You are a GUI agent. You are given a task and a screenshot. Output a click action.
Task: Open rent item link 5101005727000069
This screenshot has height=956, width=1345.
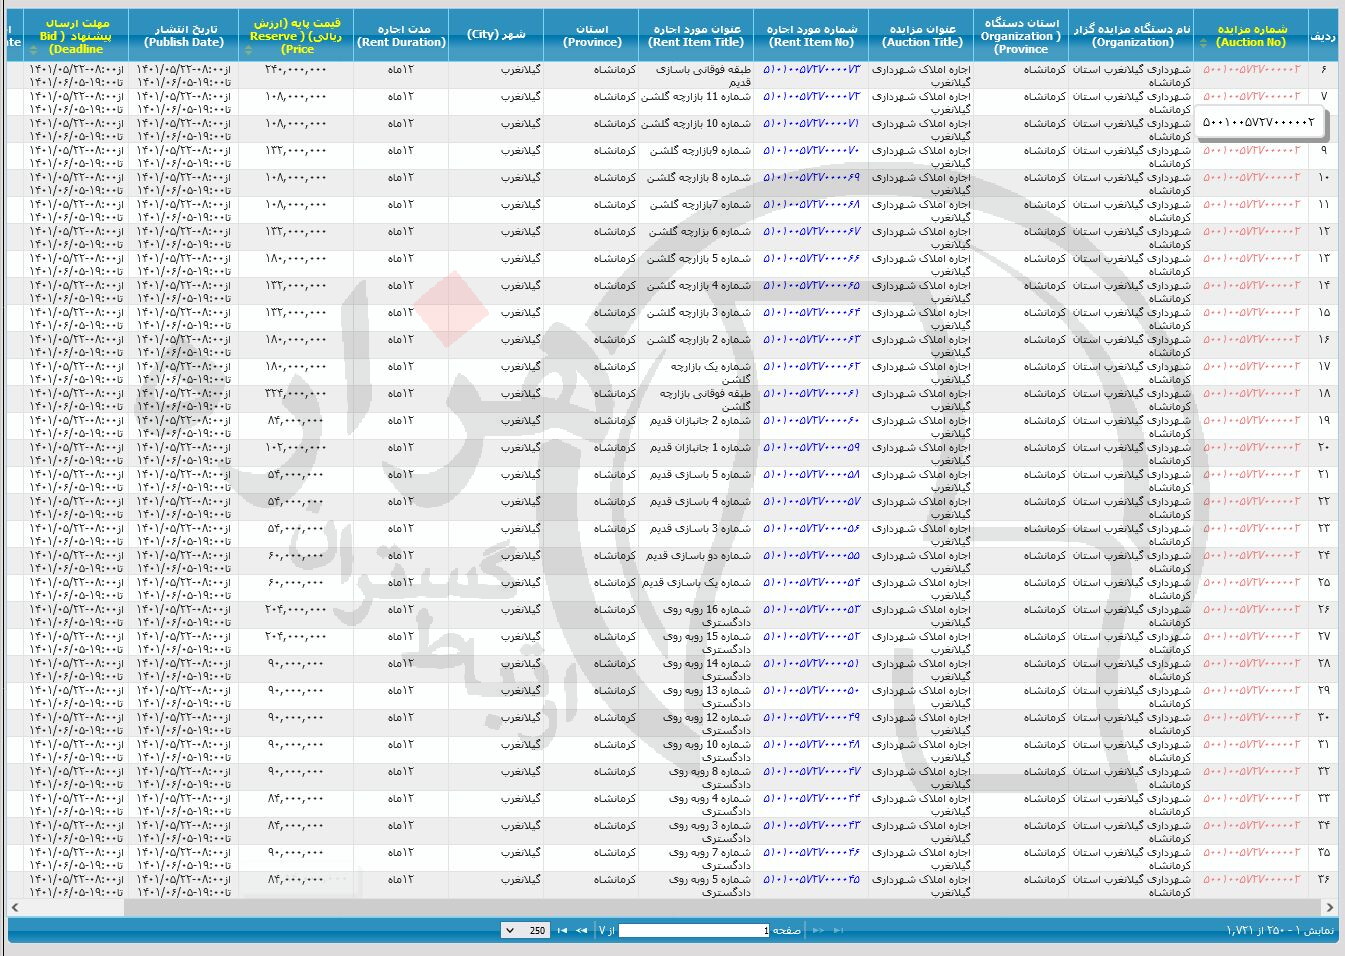pos(811,177)
